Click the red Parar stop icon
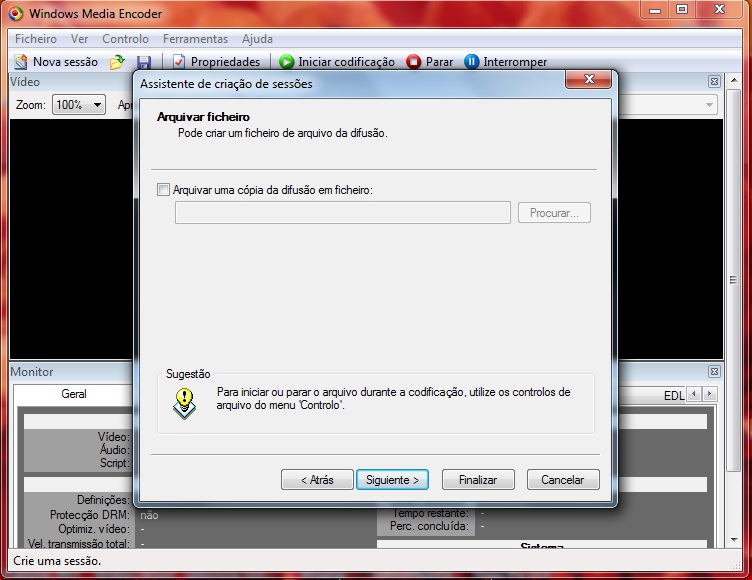 point(413,62)
